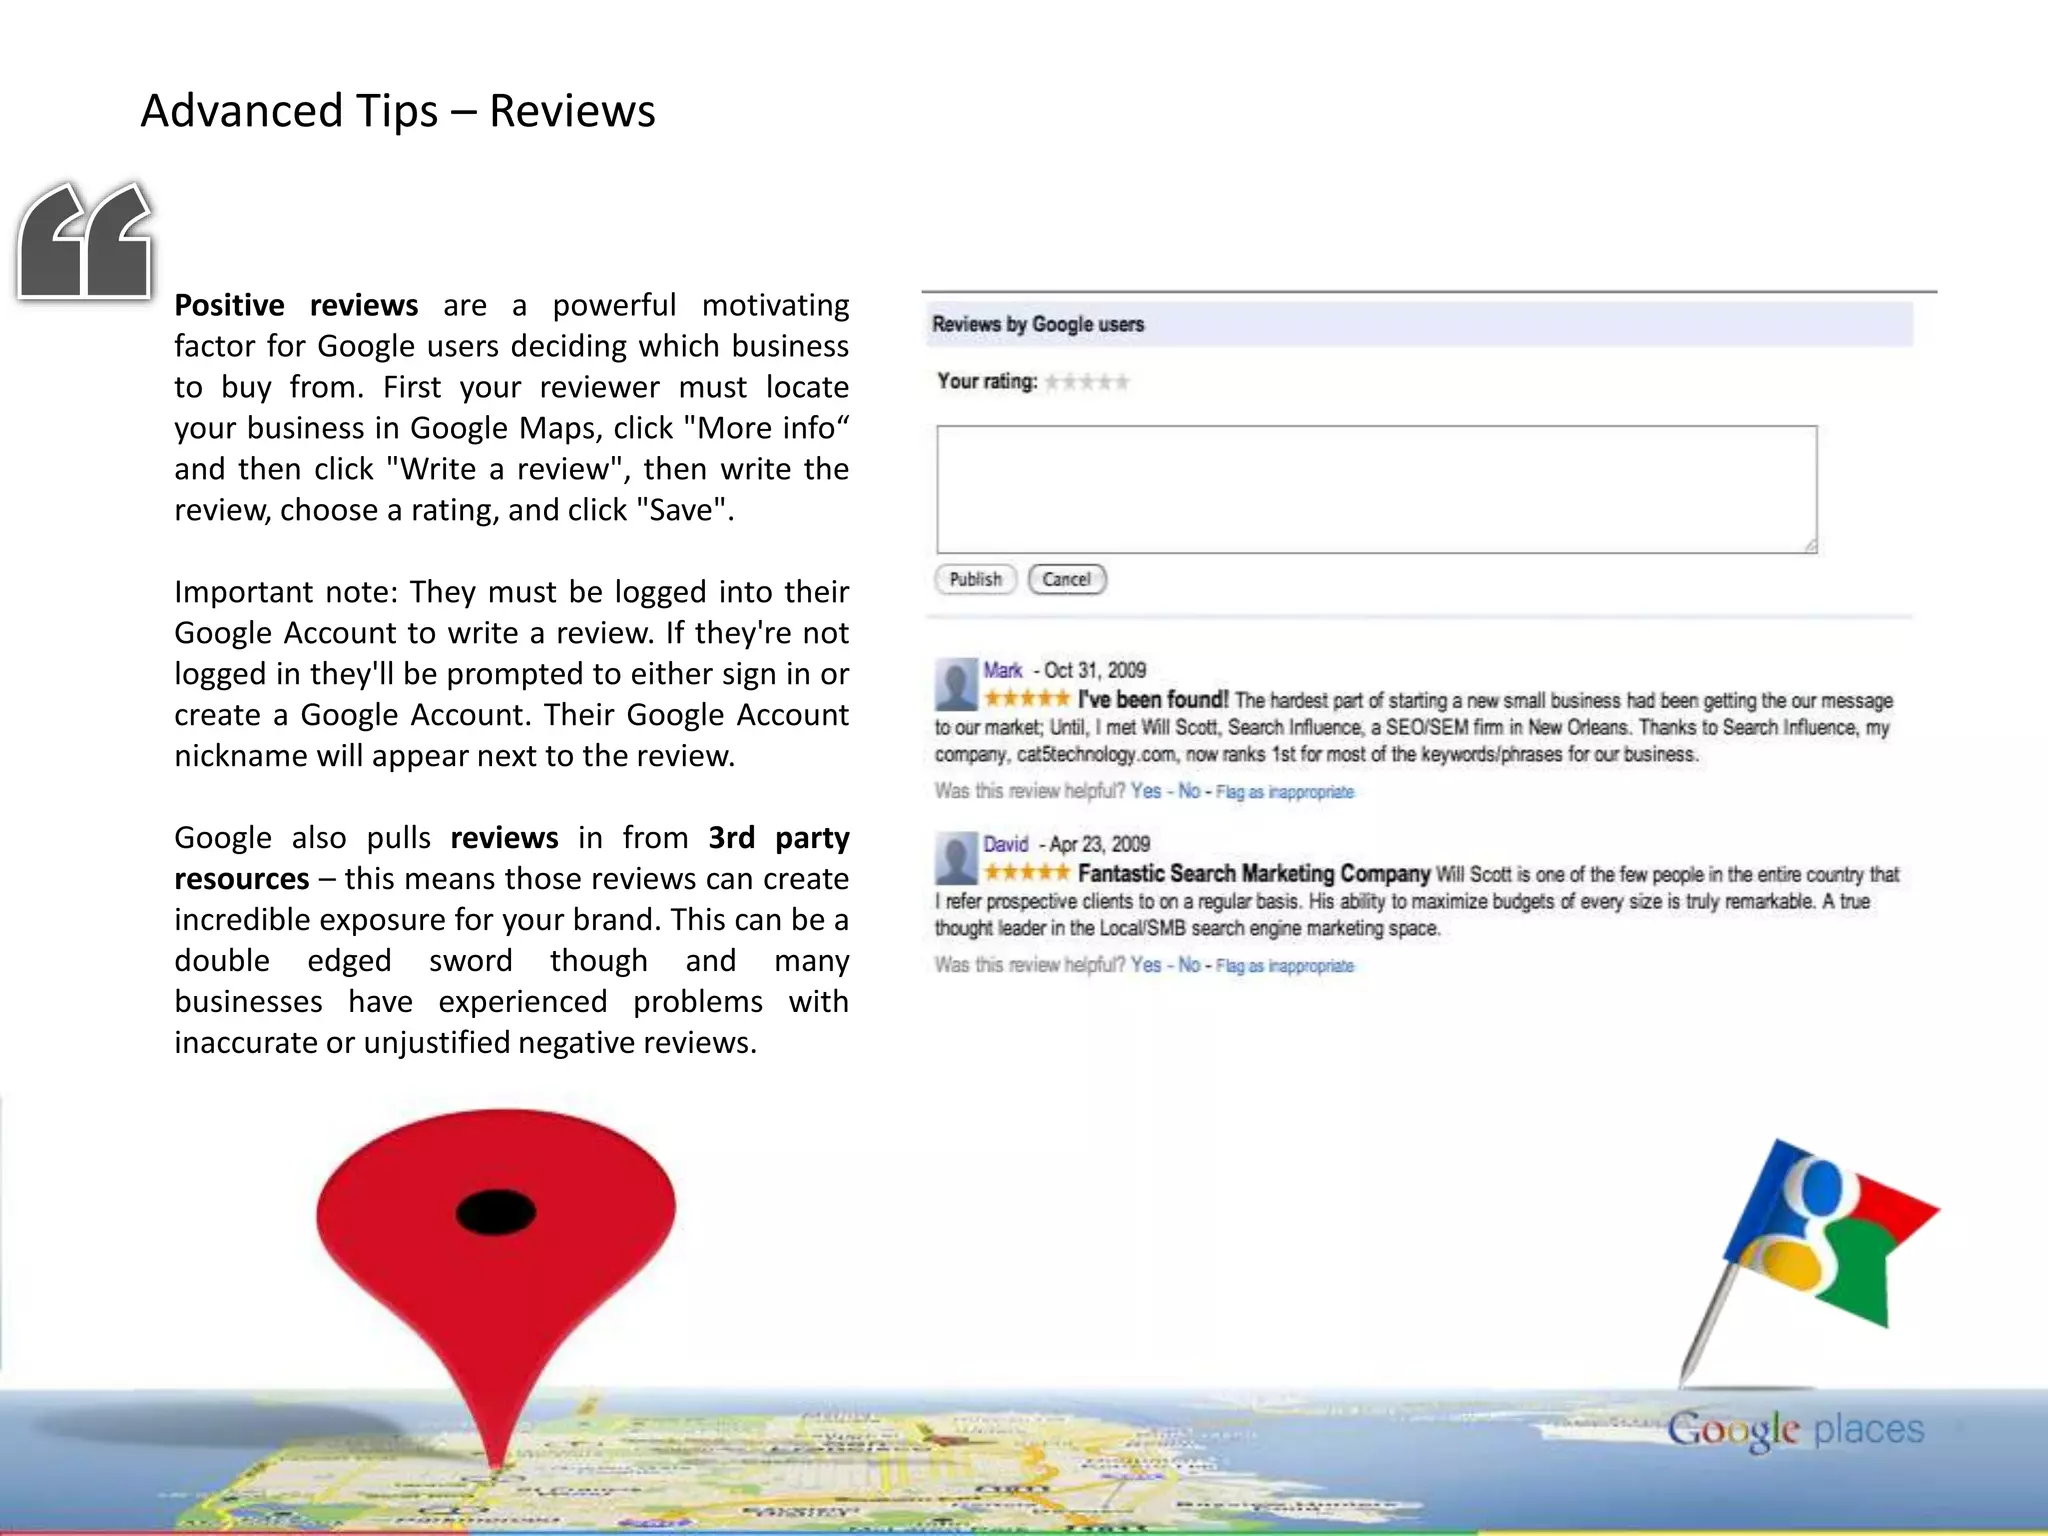Flag David's review as inappropriate
Viewport: 2048px width, 1536px height.
pyautogui.click(x=1285, y=966)
